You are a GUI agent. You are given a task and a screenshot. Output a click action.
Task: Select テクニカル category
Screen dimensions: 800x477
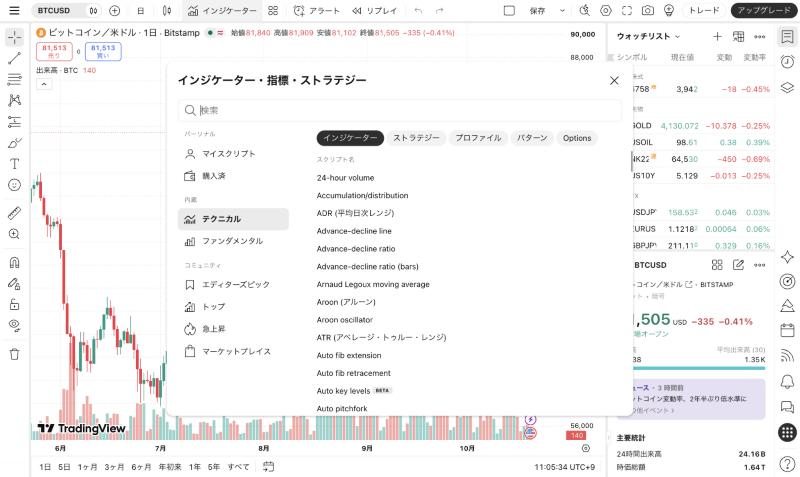(x=233, y=219)
